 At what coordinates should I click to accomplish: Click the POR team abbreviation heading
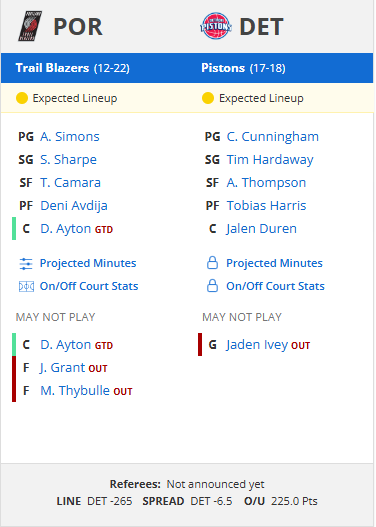tap(78, 27)
